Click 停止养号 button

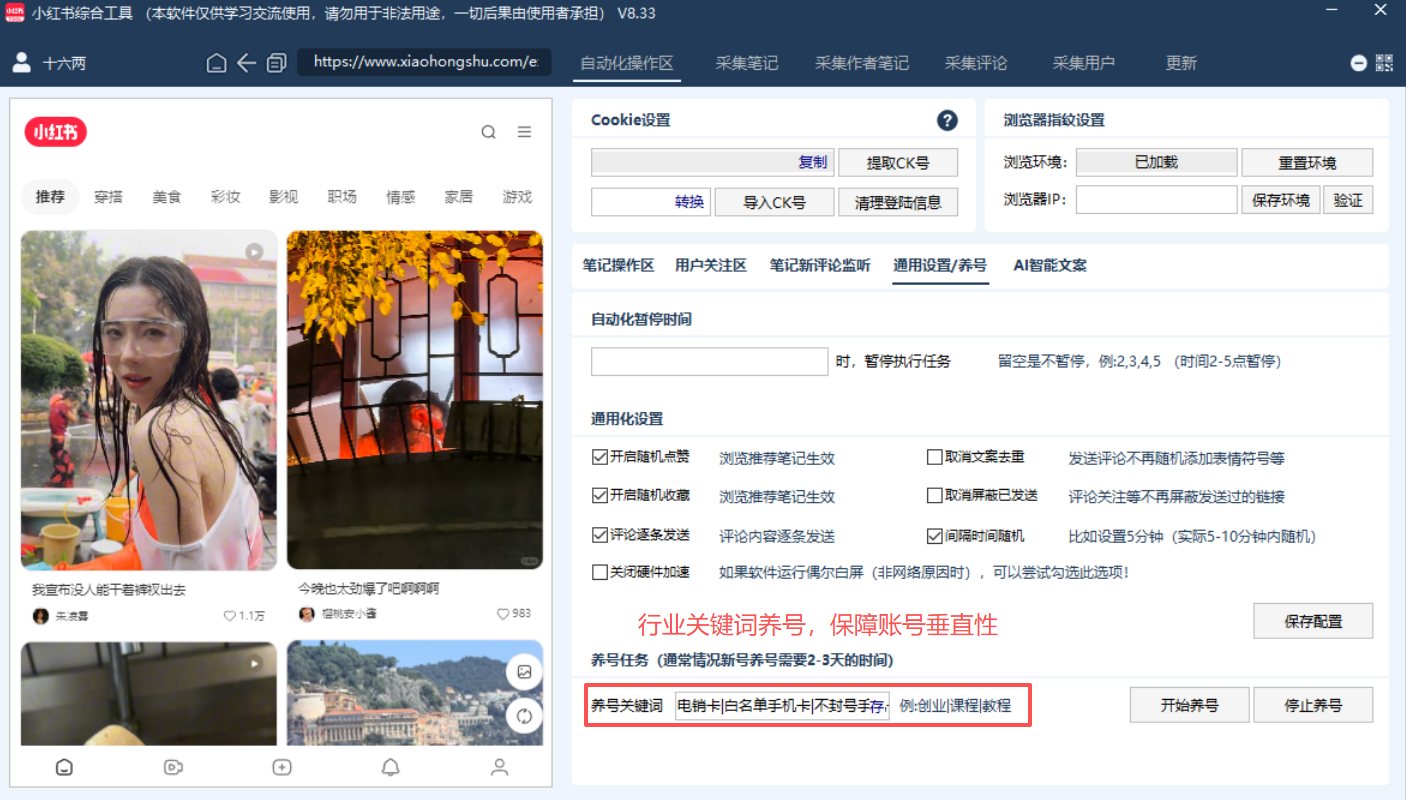click(1313, 705)
